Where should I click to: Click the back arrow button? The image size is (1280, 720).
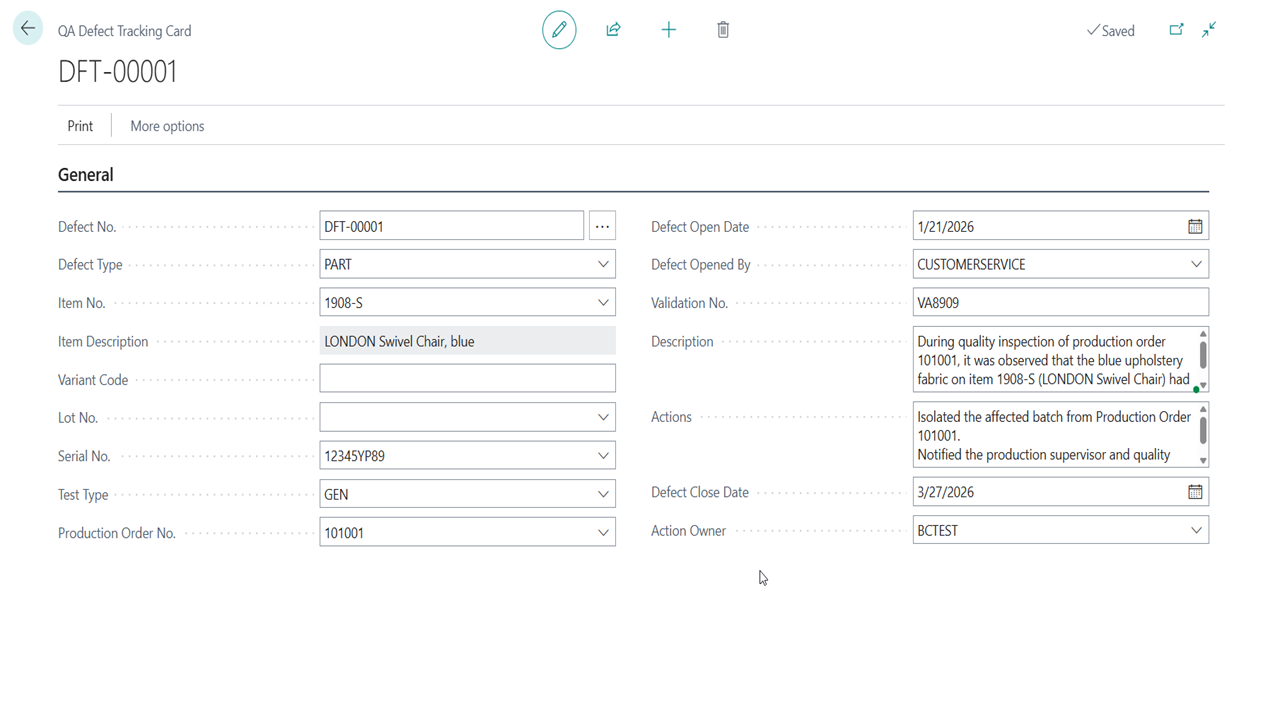click(28, 29)
